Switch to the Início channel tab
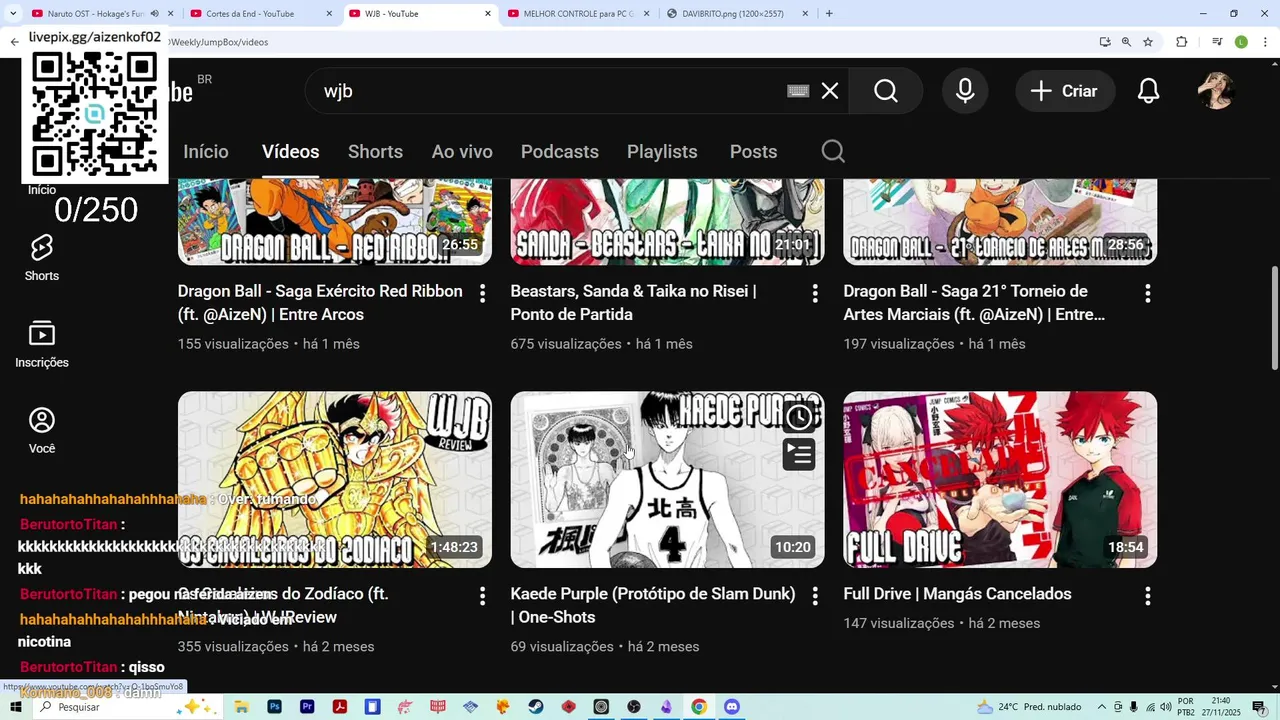 tap(206, 152)
